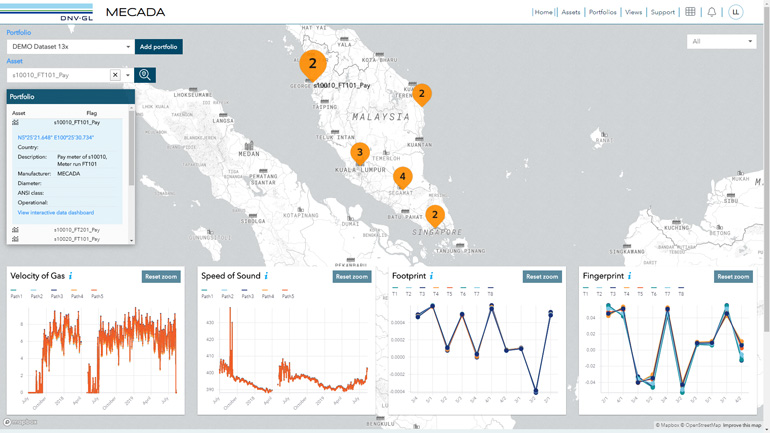Click info icon next to Velocity of Gas
Image resolution: width=770 pixels, height=433 pixels.
70,276
